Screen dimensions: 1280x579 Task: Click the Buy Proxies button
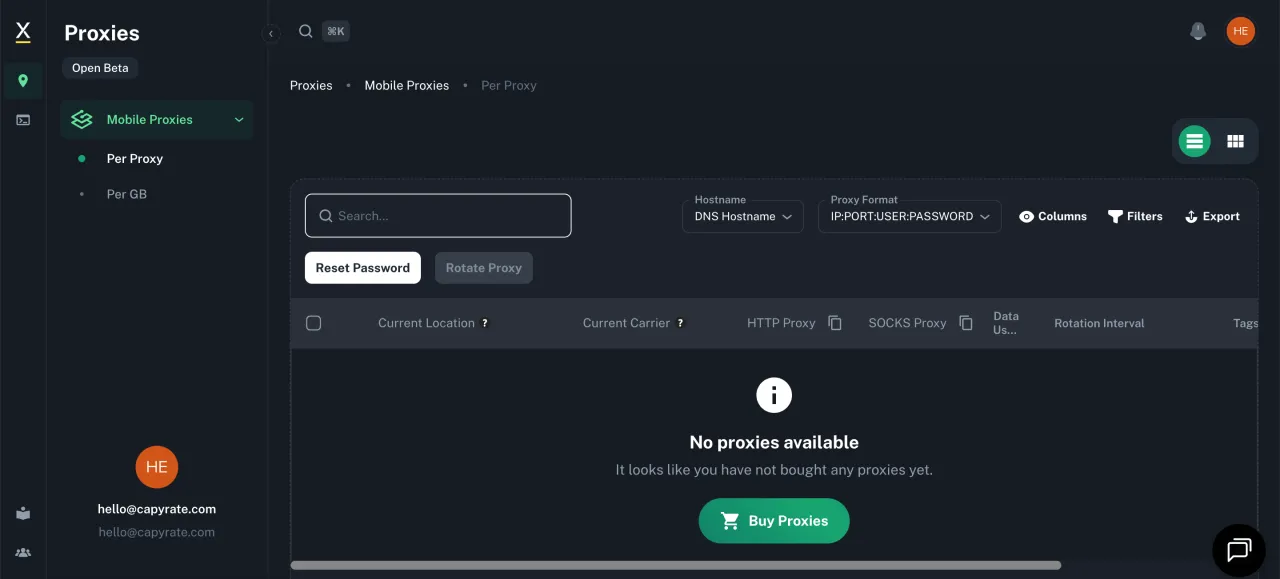(773, 521)
